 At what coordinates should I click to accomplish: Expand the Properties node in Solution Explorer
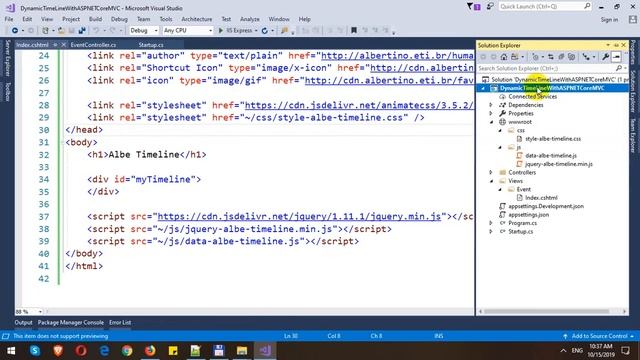click(x=491, y=113)
